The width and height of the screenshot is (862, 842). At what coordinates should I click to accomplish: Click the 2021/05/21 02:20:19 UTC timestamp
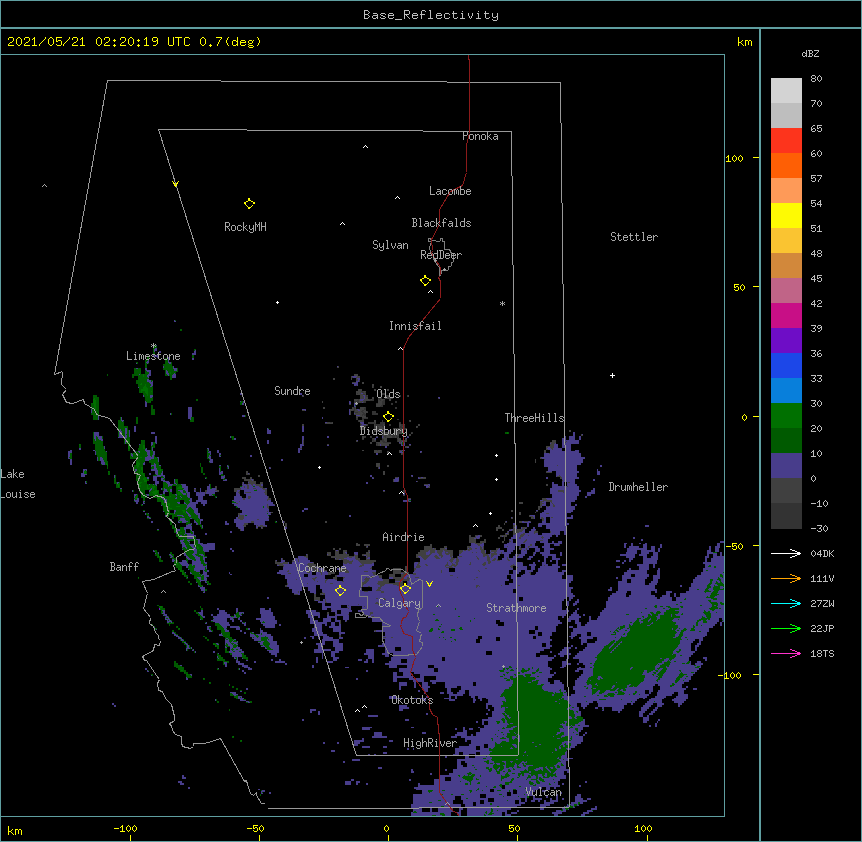point(98,42)
